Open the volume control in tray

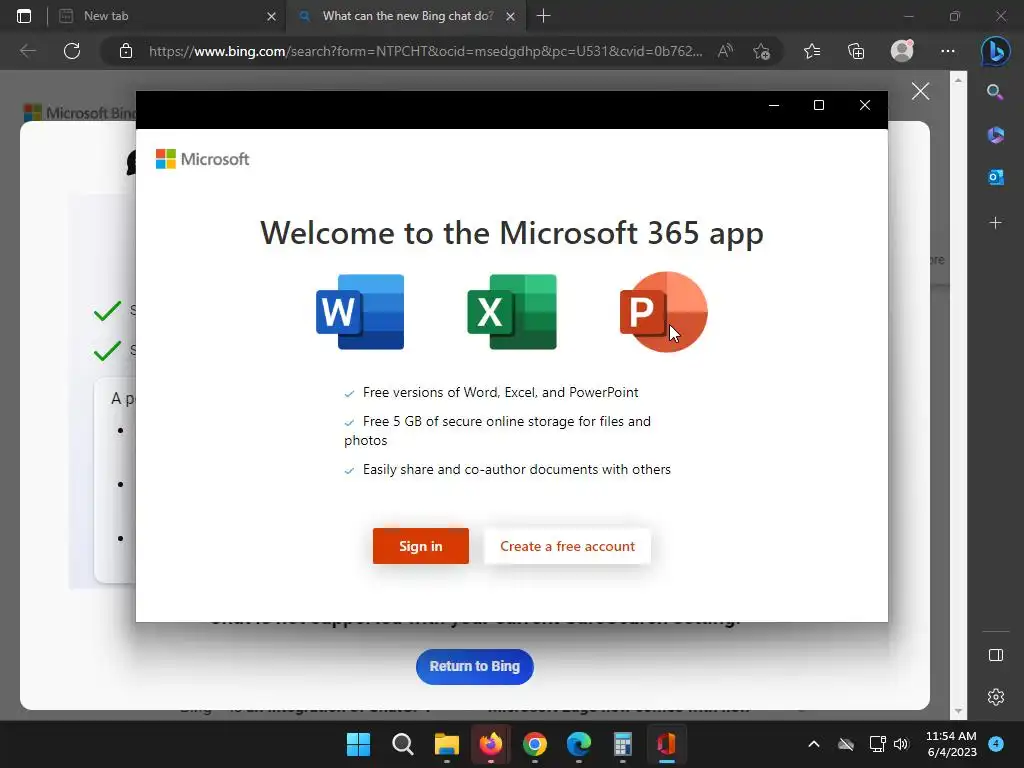901,744
